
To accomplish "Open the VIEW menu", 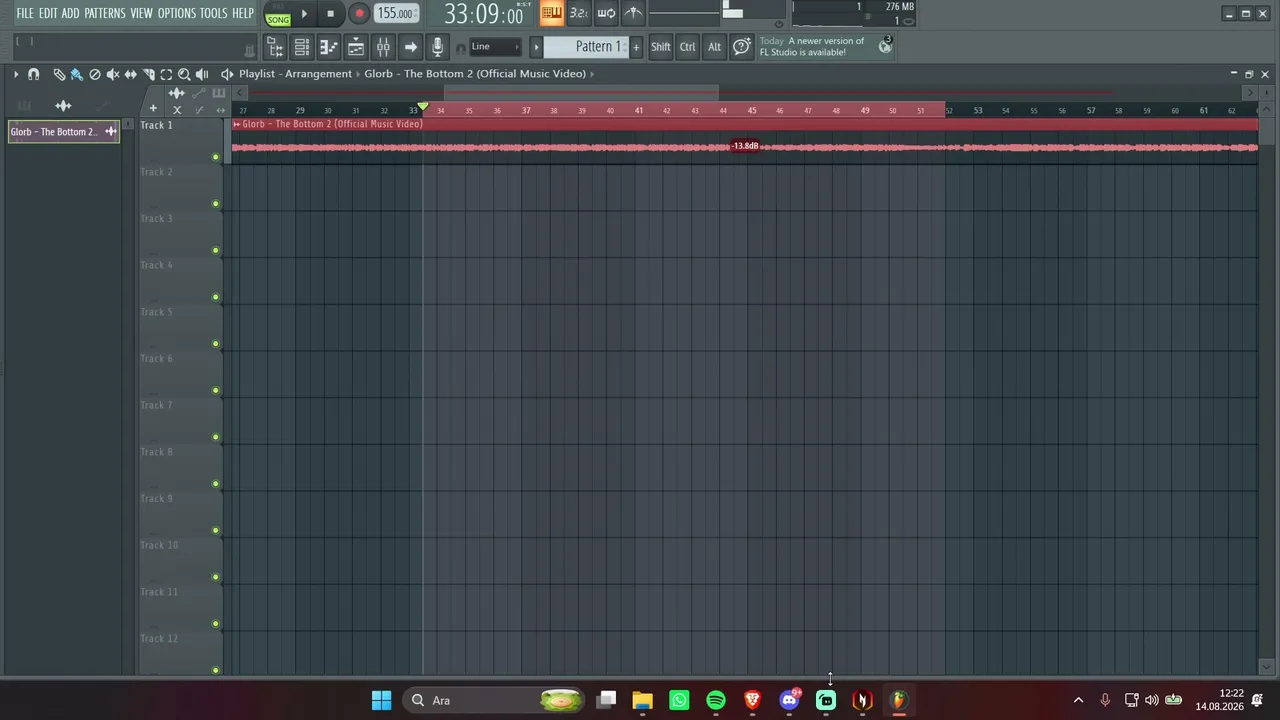I will [x=142, y=13].
